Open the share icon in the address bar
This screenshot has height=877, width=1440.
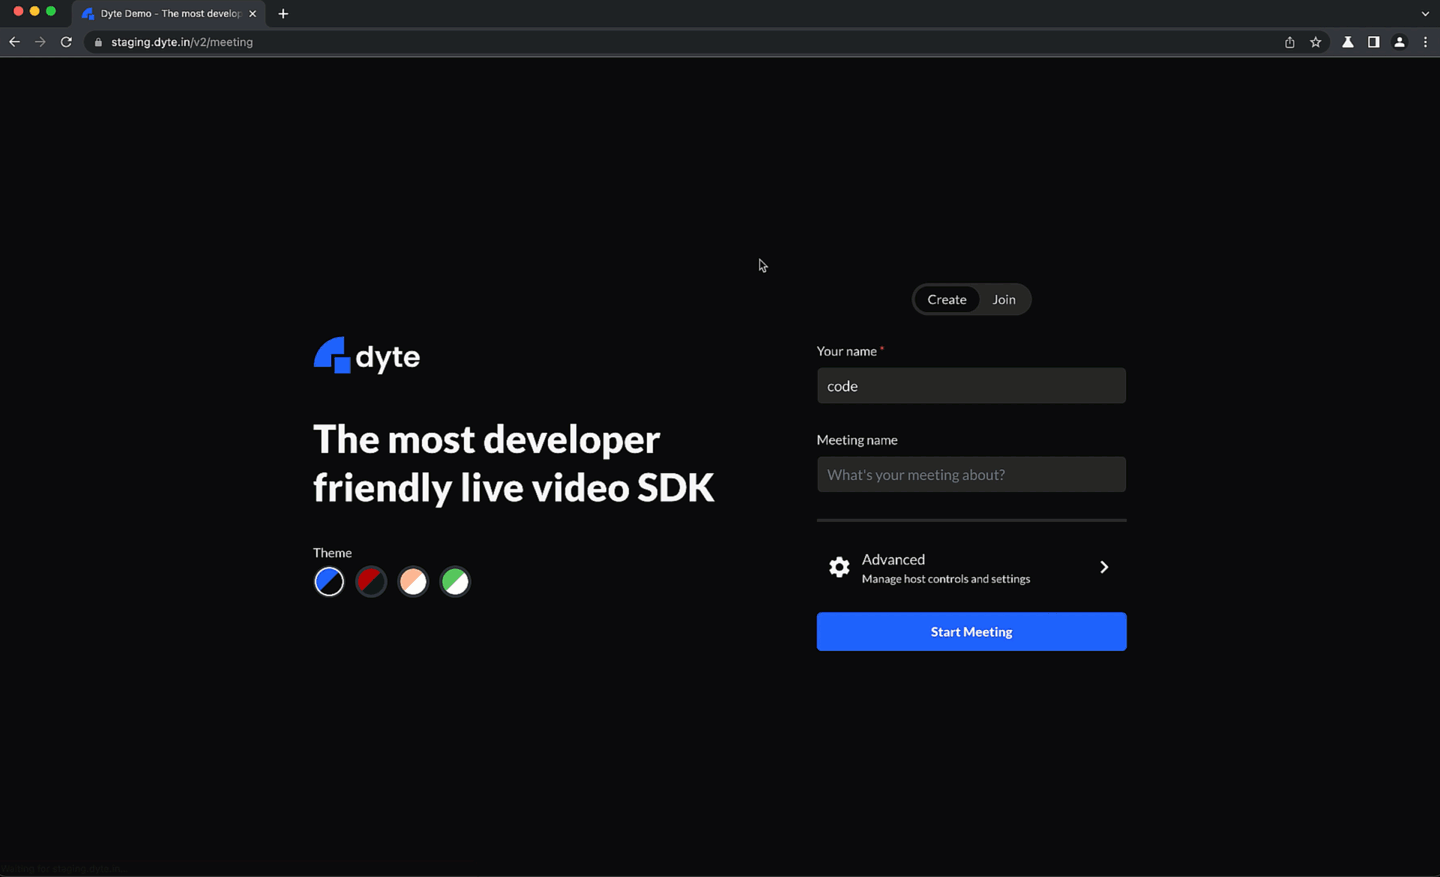tap(1289, 42)
